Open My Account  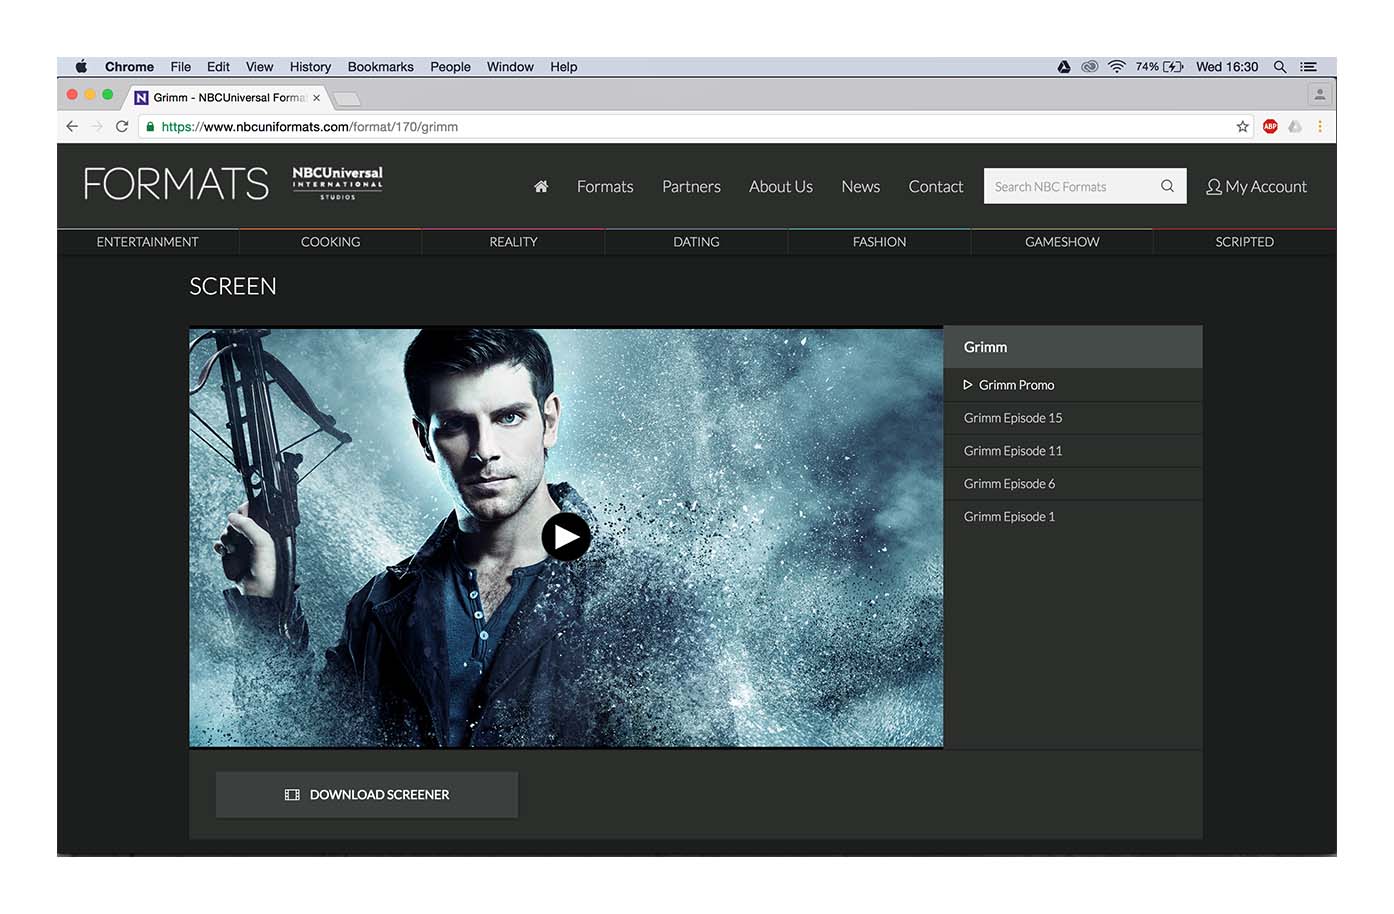click(x=1256, y=186)
